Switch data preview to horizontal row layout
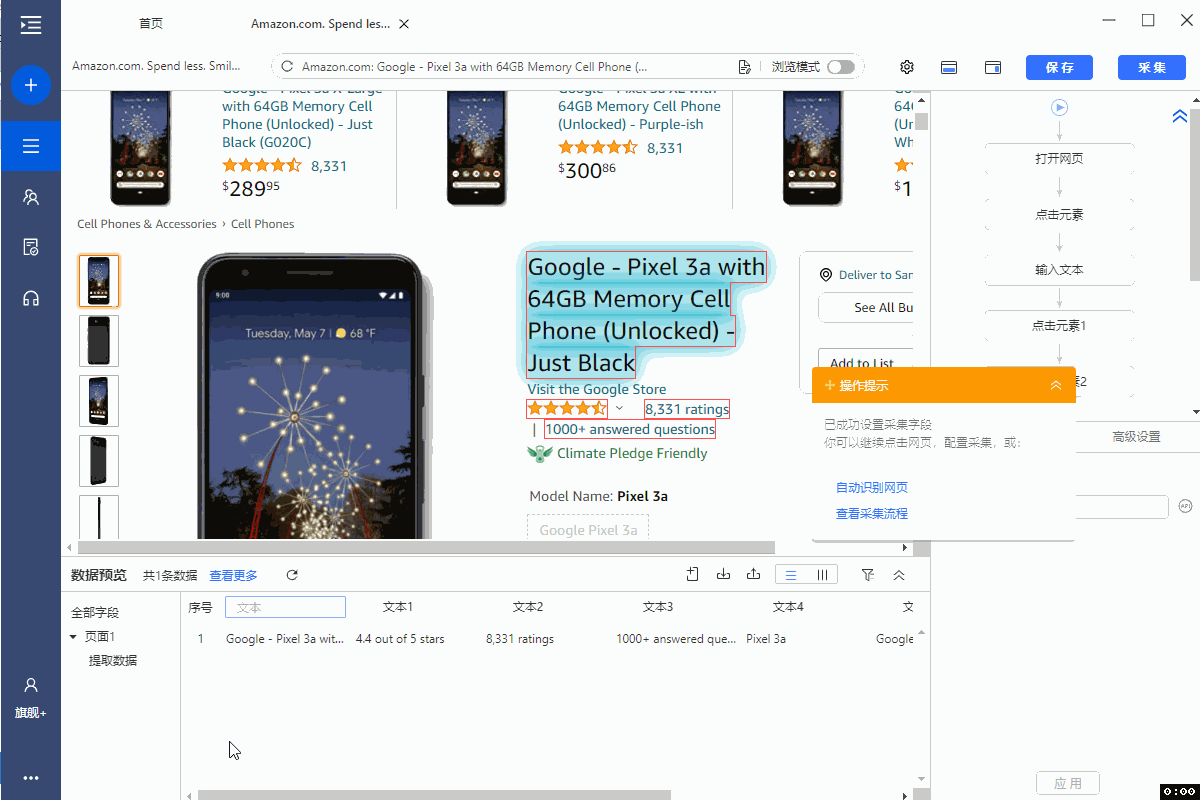 coord(791,575)
